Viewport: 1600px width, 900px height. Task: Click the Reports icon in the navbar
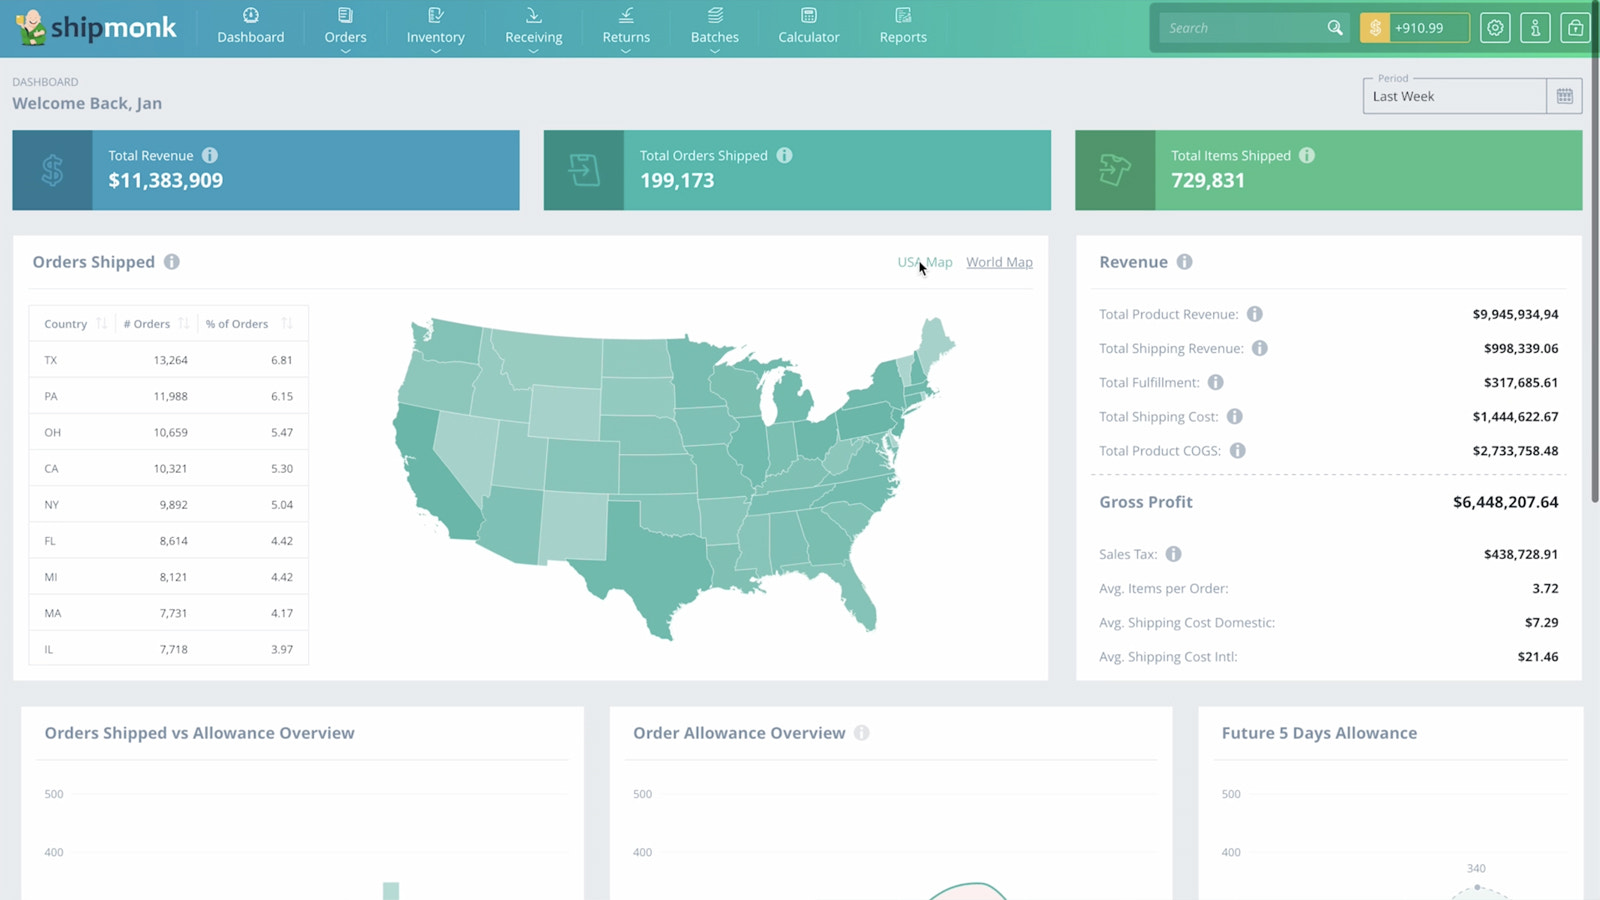[902, 16]
